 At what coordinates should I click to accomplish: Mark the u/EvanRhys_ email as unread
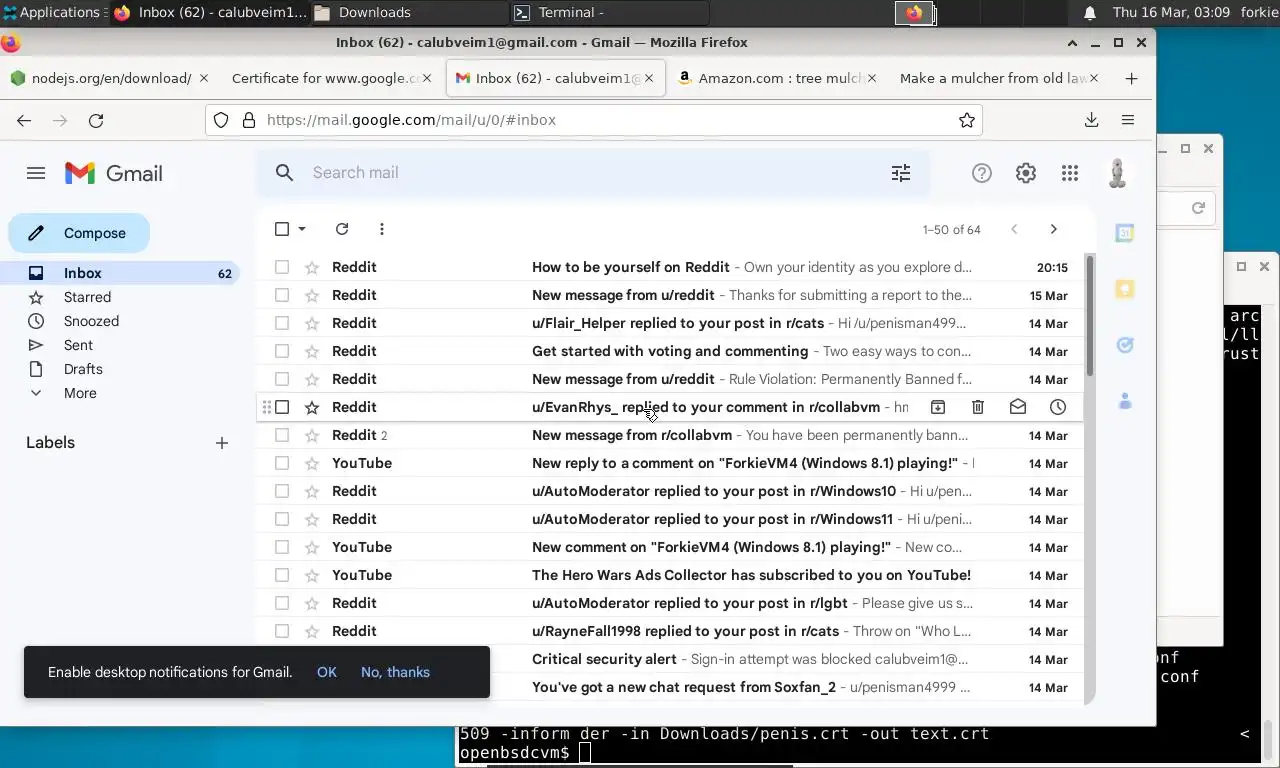tap(1018, 407)
